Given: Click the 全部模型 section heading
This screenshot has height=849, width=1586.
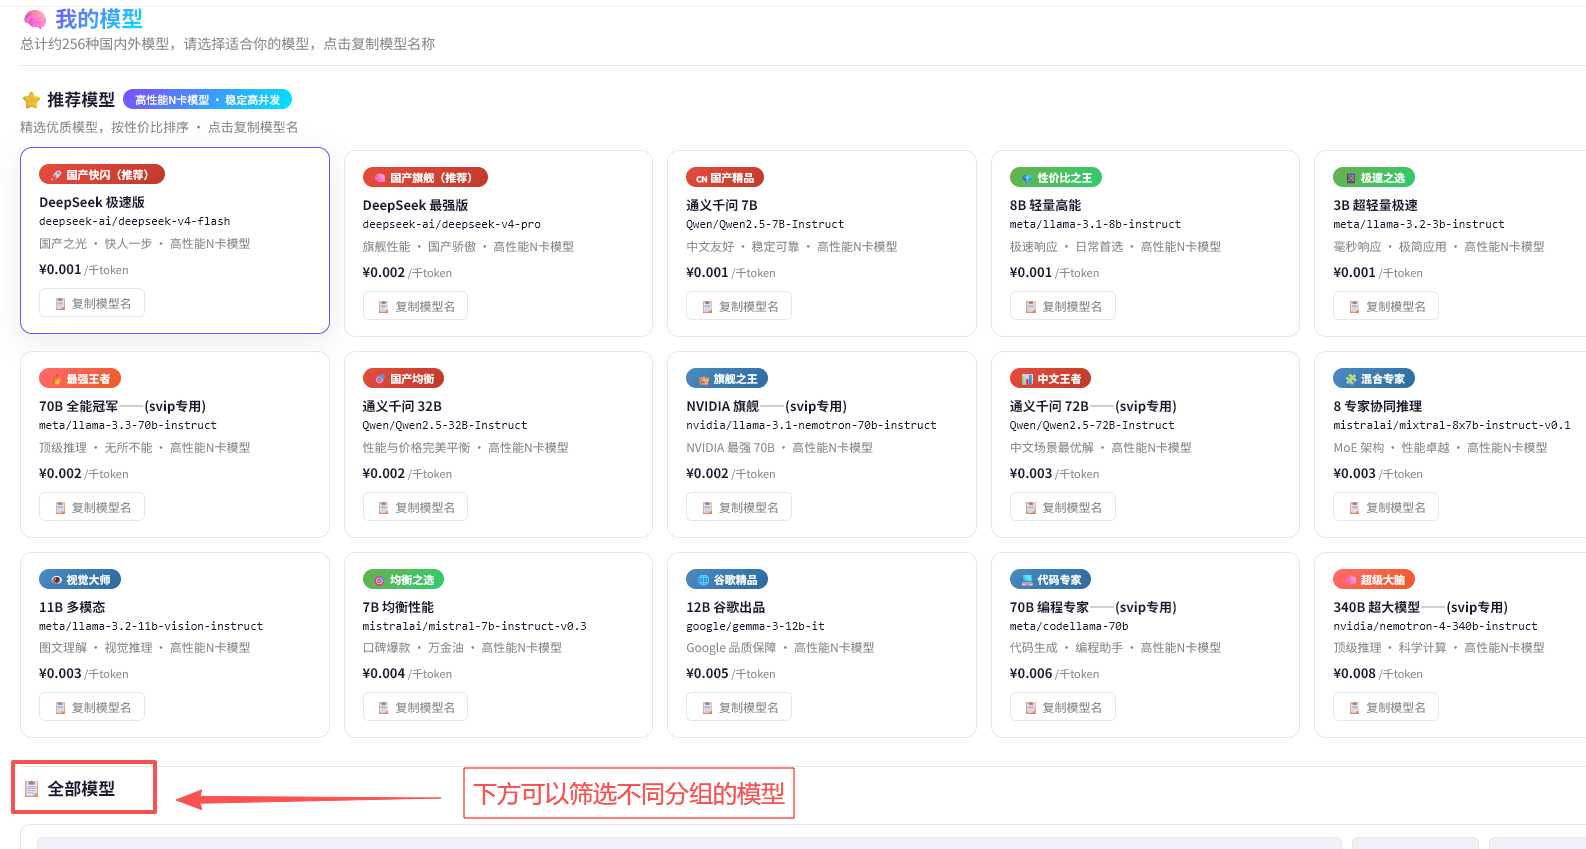Looking at the screenshot, I should coord(81,789).
